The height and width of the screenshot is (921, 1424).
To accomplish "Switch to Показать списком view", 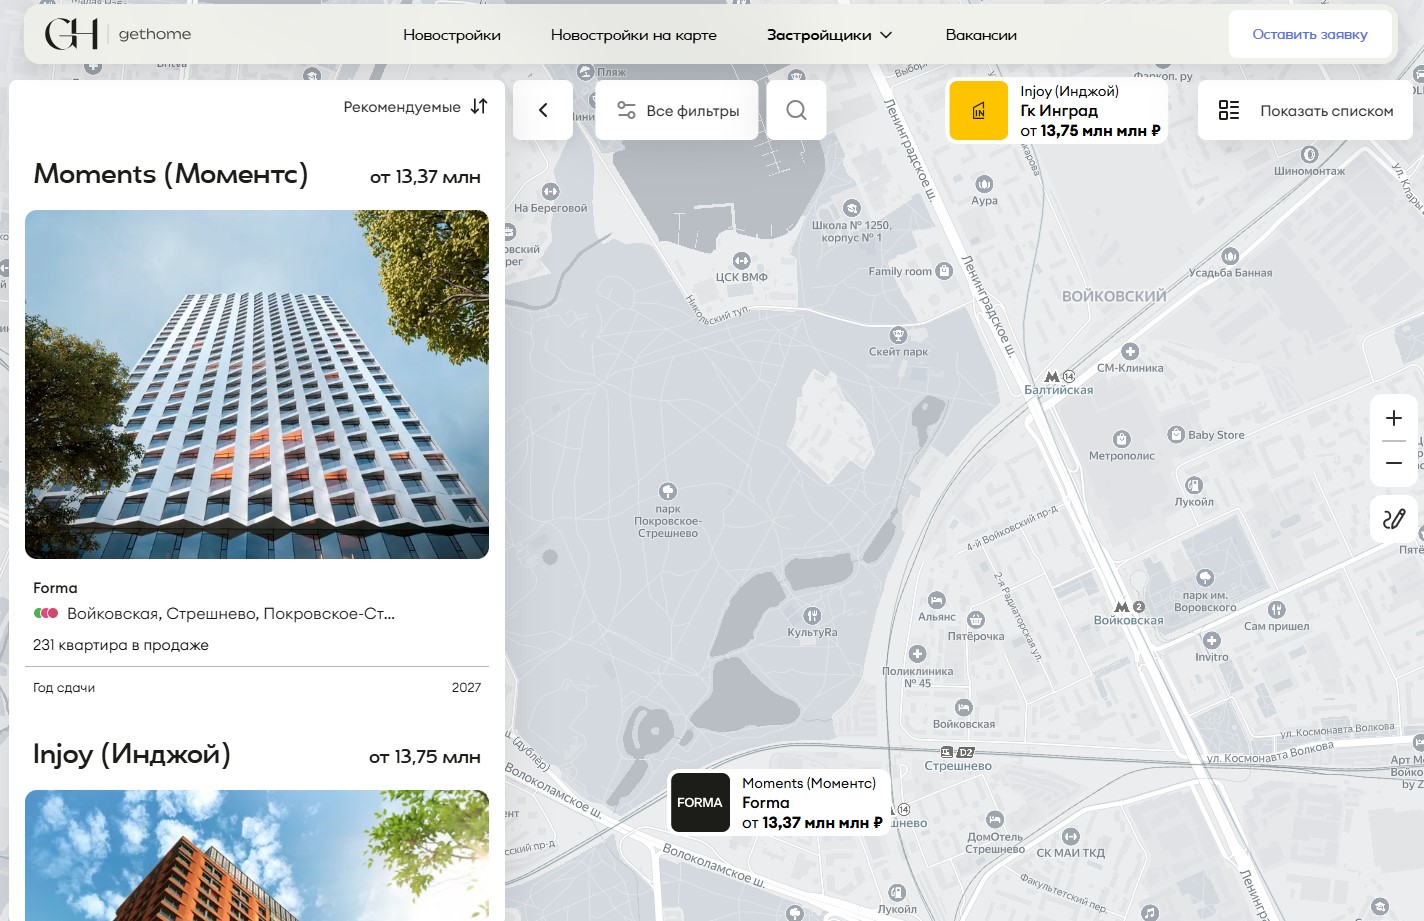I will click(x=1305, y=110).
